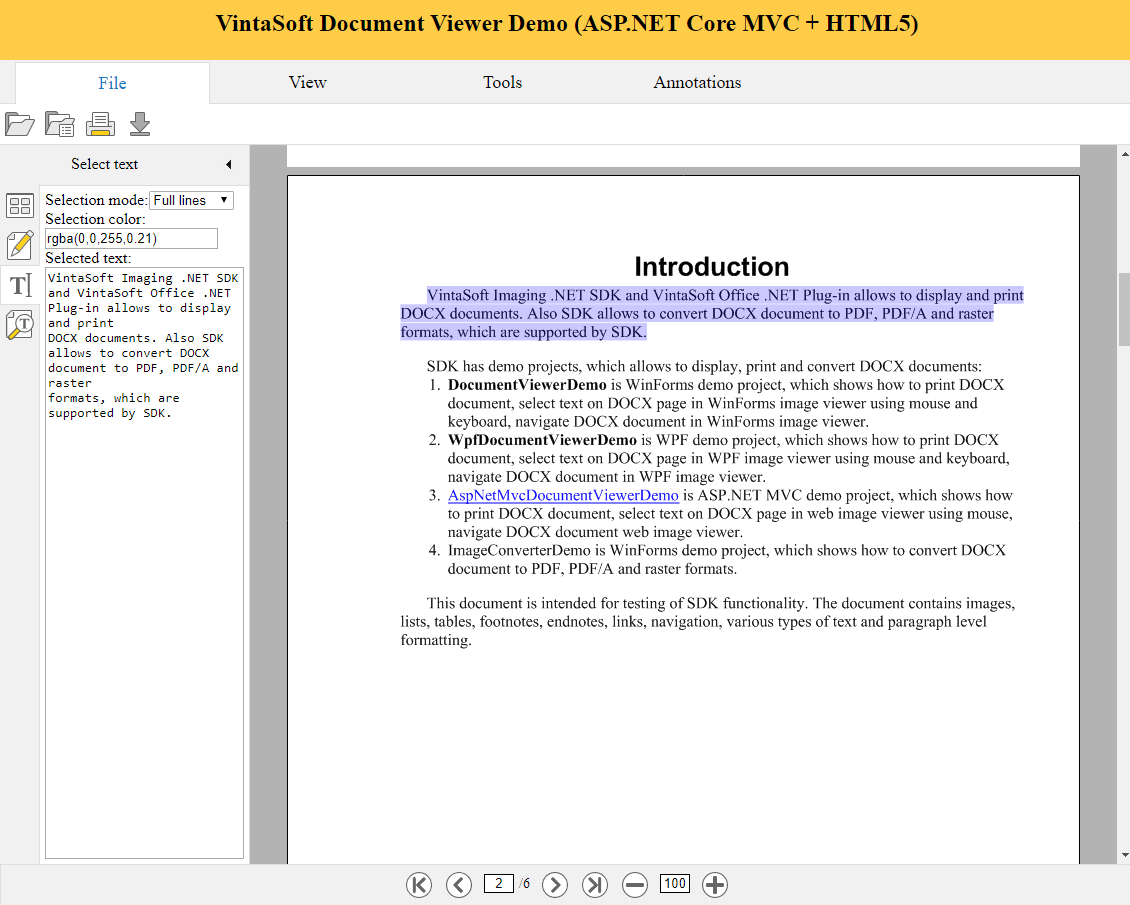Zoom out with the minus button
The image size is (1130, 905).
tap(635, 884)
